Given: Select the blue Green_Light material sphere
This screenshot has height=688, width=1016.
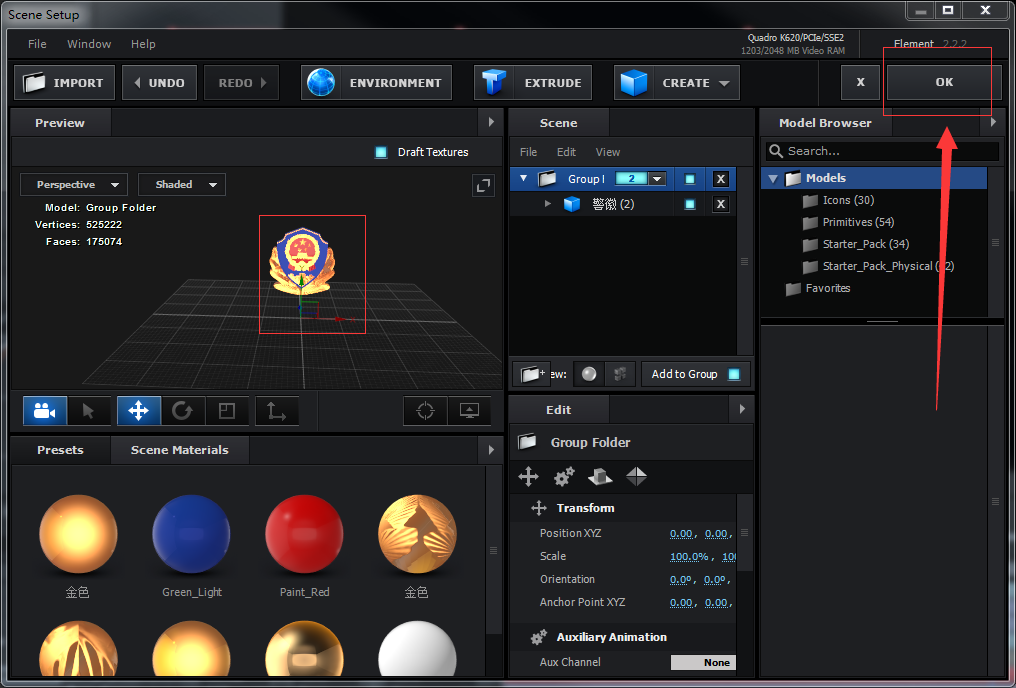Looking at the screenshot, I should pyautogui.click(x=191, y=534).
